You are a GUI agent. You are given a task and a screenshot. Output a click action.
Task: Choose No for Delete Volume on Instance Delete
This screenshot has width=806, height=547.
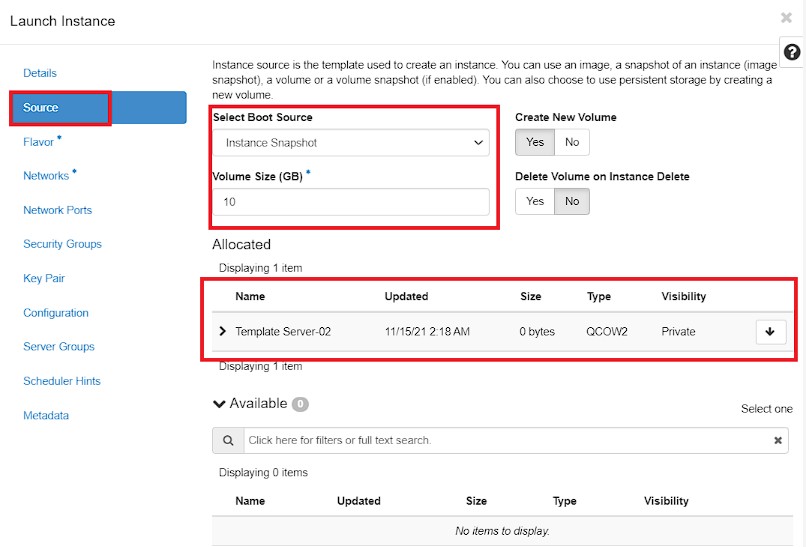pyautogui.click(x=572, y=201)
